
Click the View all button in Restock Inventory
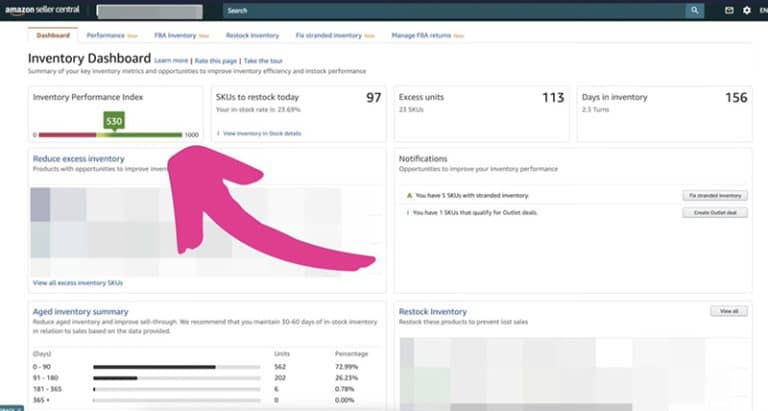pyautogui.click(x=729, y=311)
